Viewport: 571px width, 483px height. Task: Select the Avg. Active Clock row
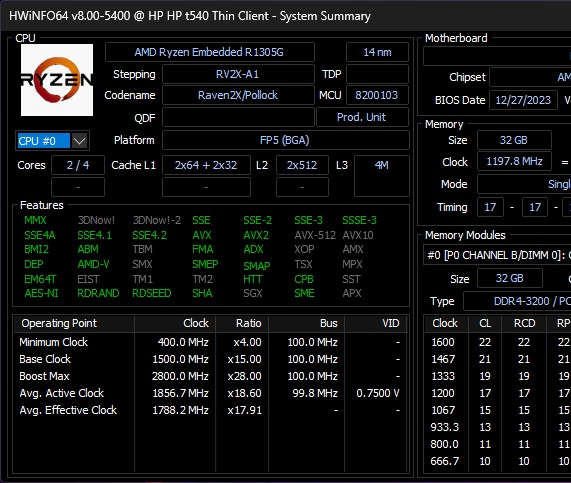tap(210, 393)
